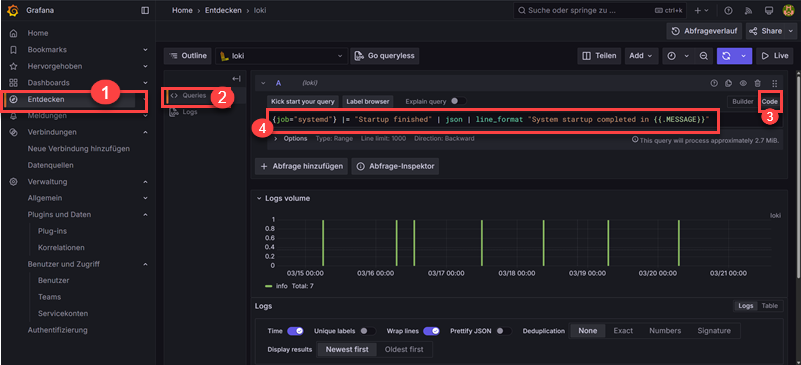Select None deduplication option
Viewport: 801px width, 365px height.
(587, 331)
